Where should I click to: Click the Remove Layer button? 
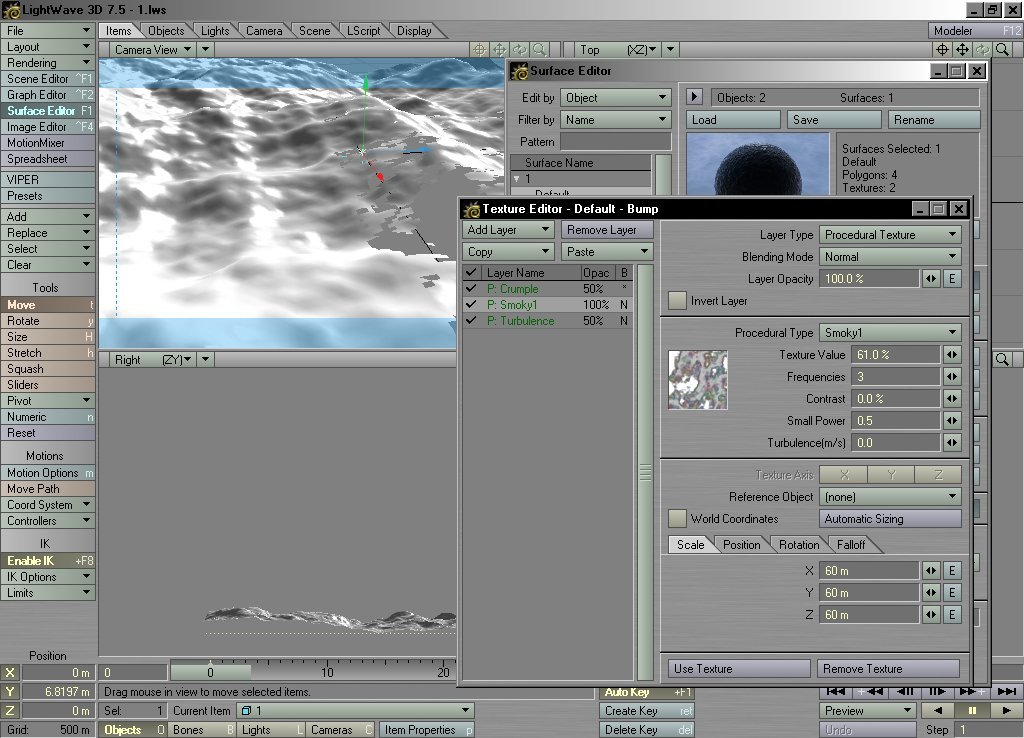click(607, 230)
